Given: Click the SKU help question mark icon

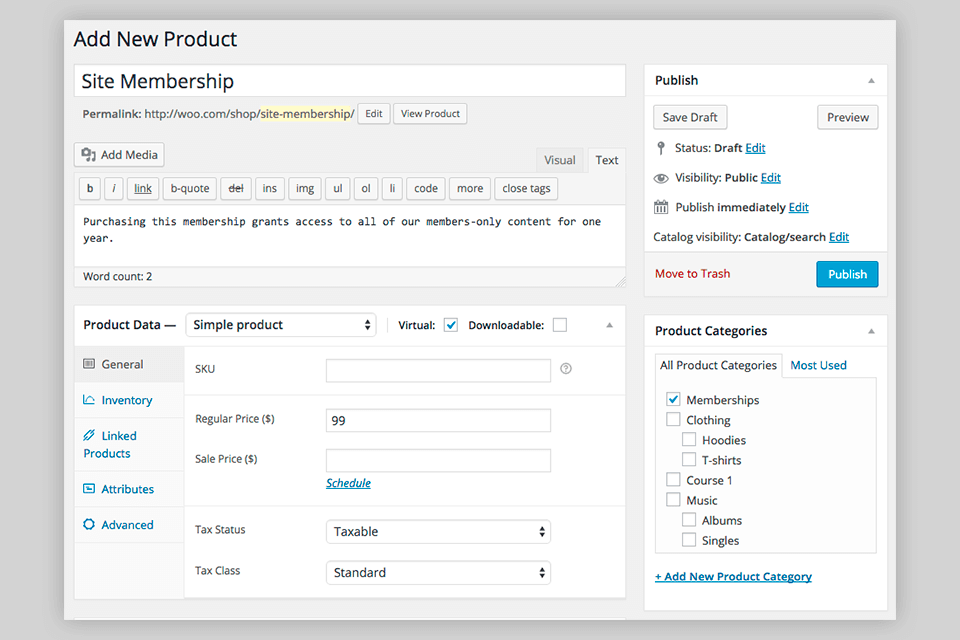Looking at the screenshot, I should pos(566,369).
